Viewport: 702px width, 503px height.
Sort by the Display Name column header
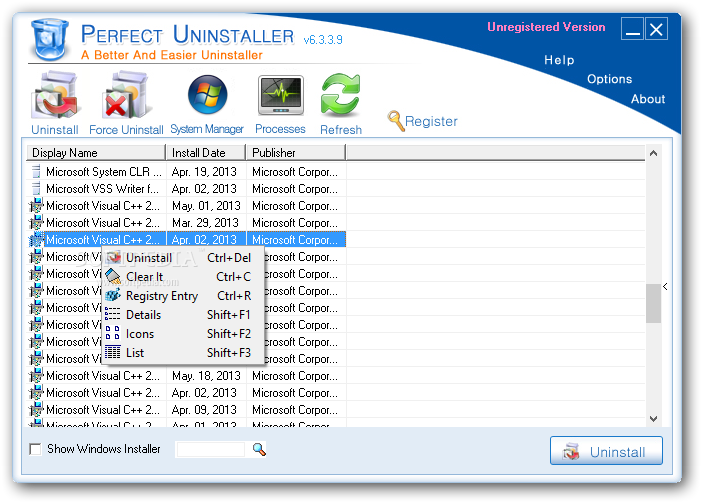[x=96, y=153]
